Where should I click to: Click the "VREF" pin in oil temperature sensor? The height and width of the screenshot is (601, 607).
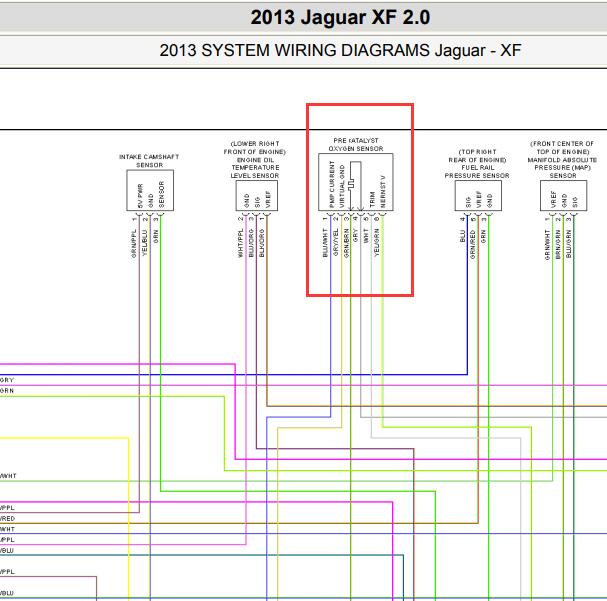(x=268, y=200)
